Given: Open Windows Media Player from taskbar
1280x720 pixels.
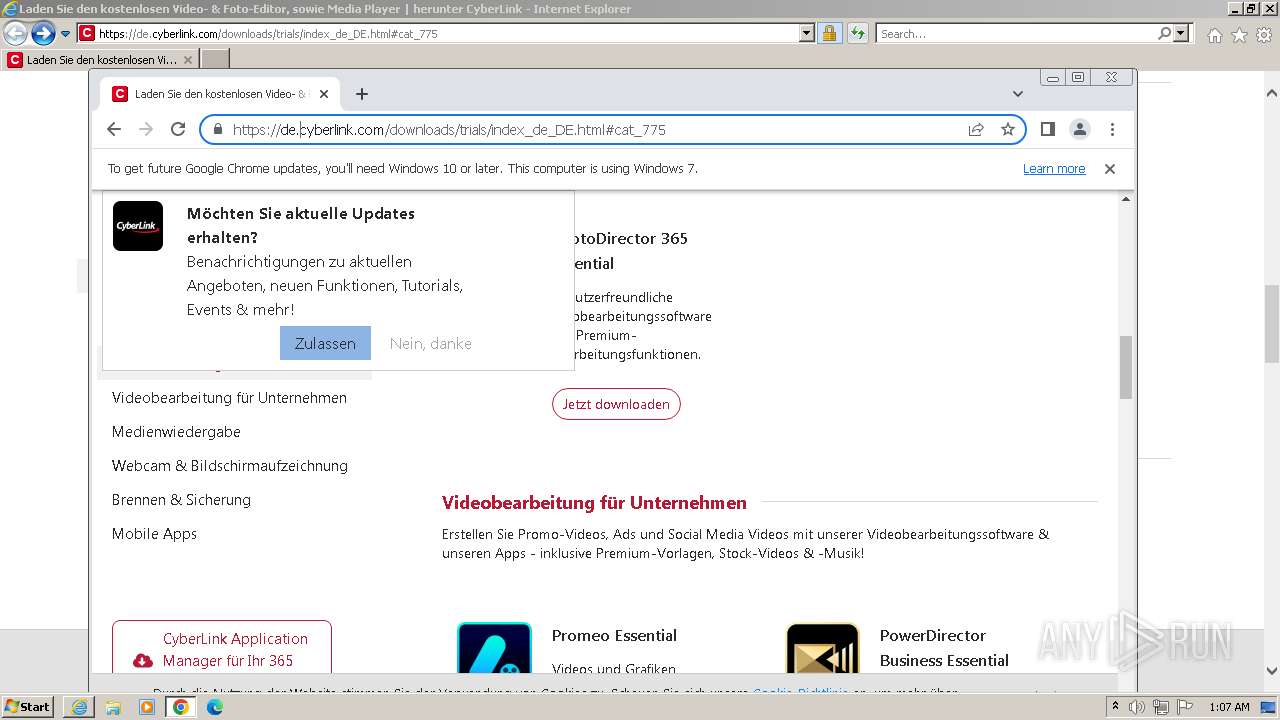Looking at the screenshot, I should click(x=147, y=707).
